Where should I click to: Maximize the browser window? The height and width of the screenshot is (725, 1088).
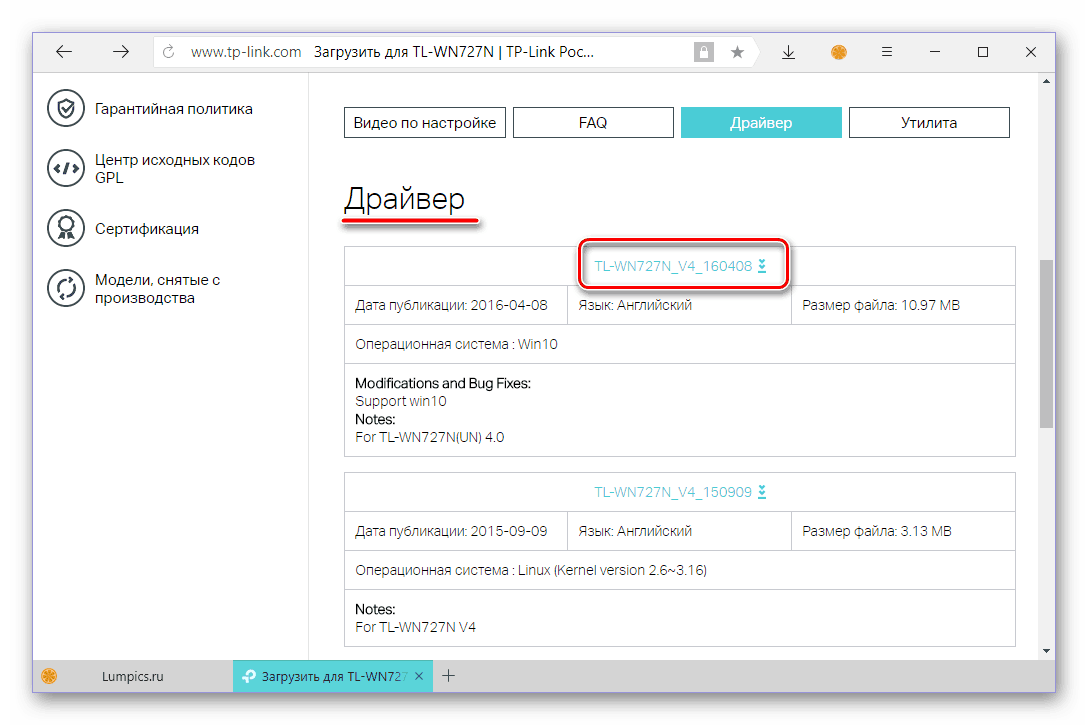tap(983, 52)
